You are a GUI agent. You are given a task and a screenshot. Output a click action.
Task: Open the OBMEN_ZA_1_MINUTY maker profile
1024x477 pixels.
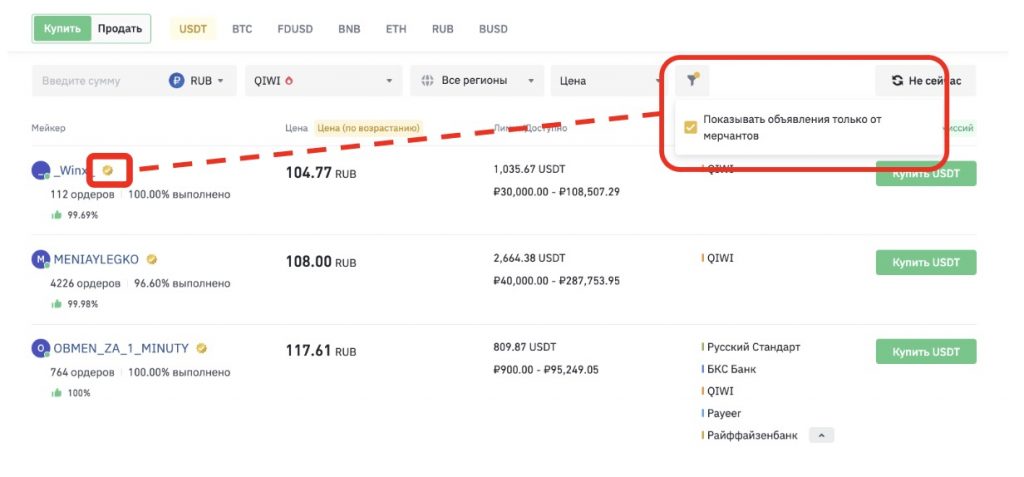[121, 348]
